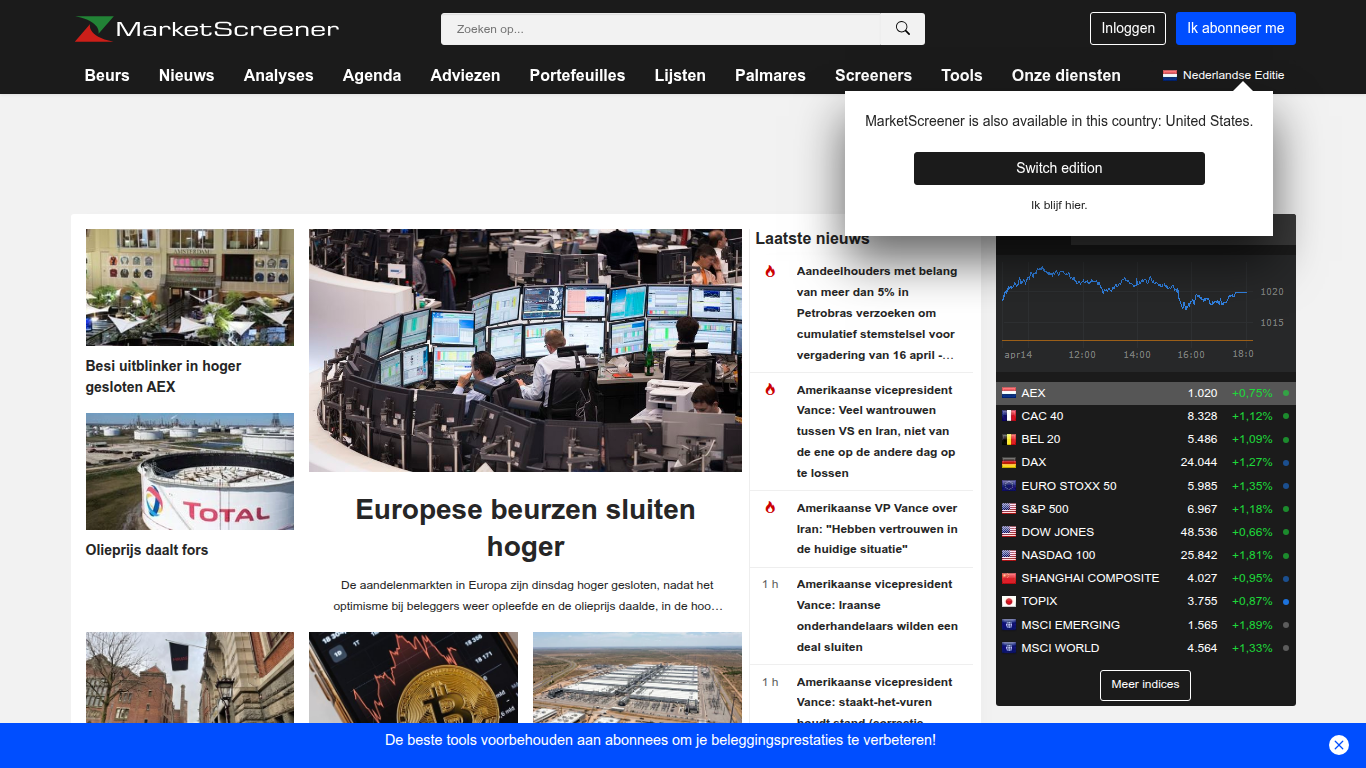Click the MarketScreener logo
This screenshot has width=1366, height=768.
207,29
